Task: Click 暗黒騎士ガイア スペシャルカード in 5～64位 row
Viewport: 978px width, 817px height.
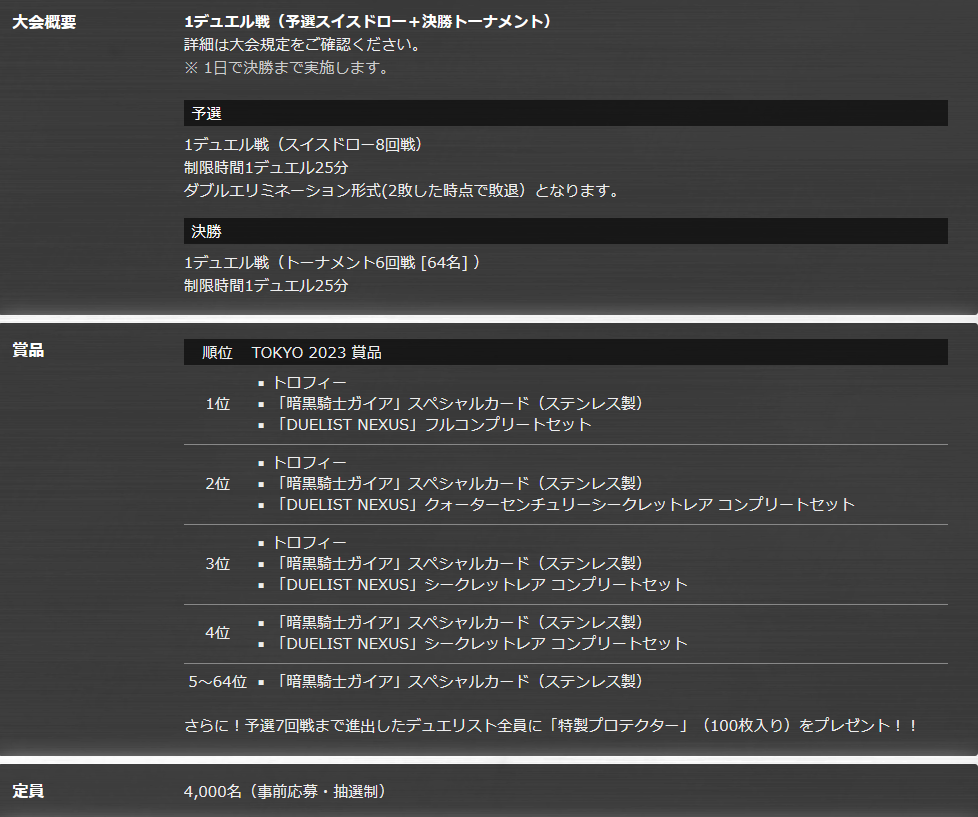Action: tap(460, 682)
